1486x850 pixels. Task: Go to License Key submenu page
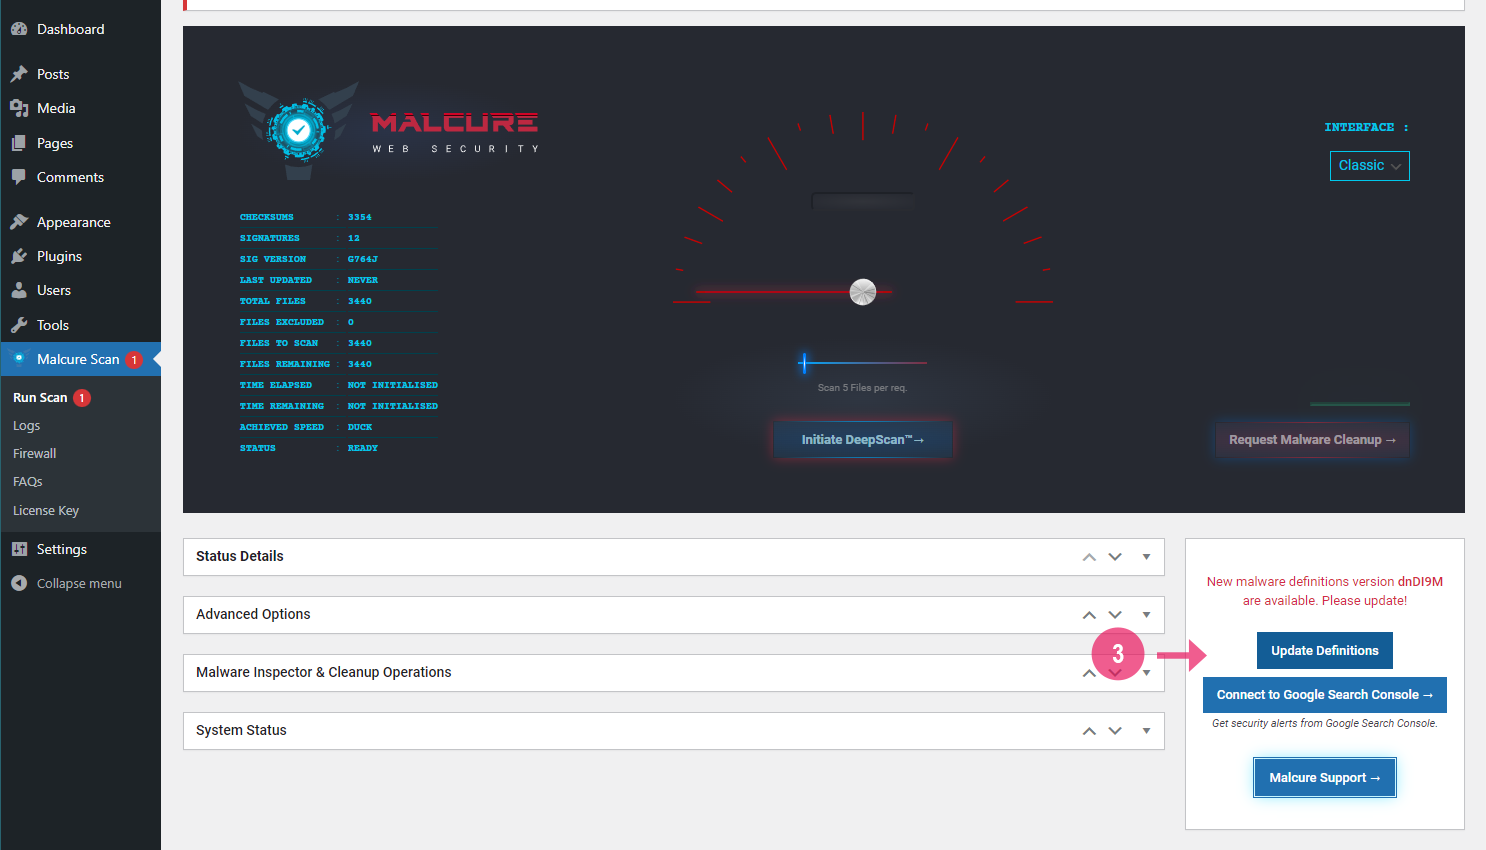click(x=46, y=510)
